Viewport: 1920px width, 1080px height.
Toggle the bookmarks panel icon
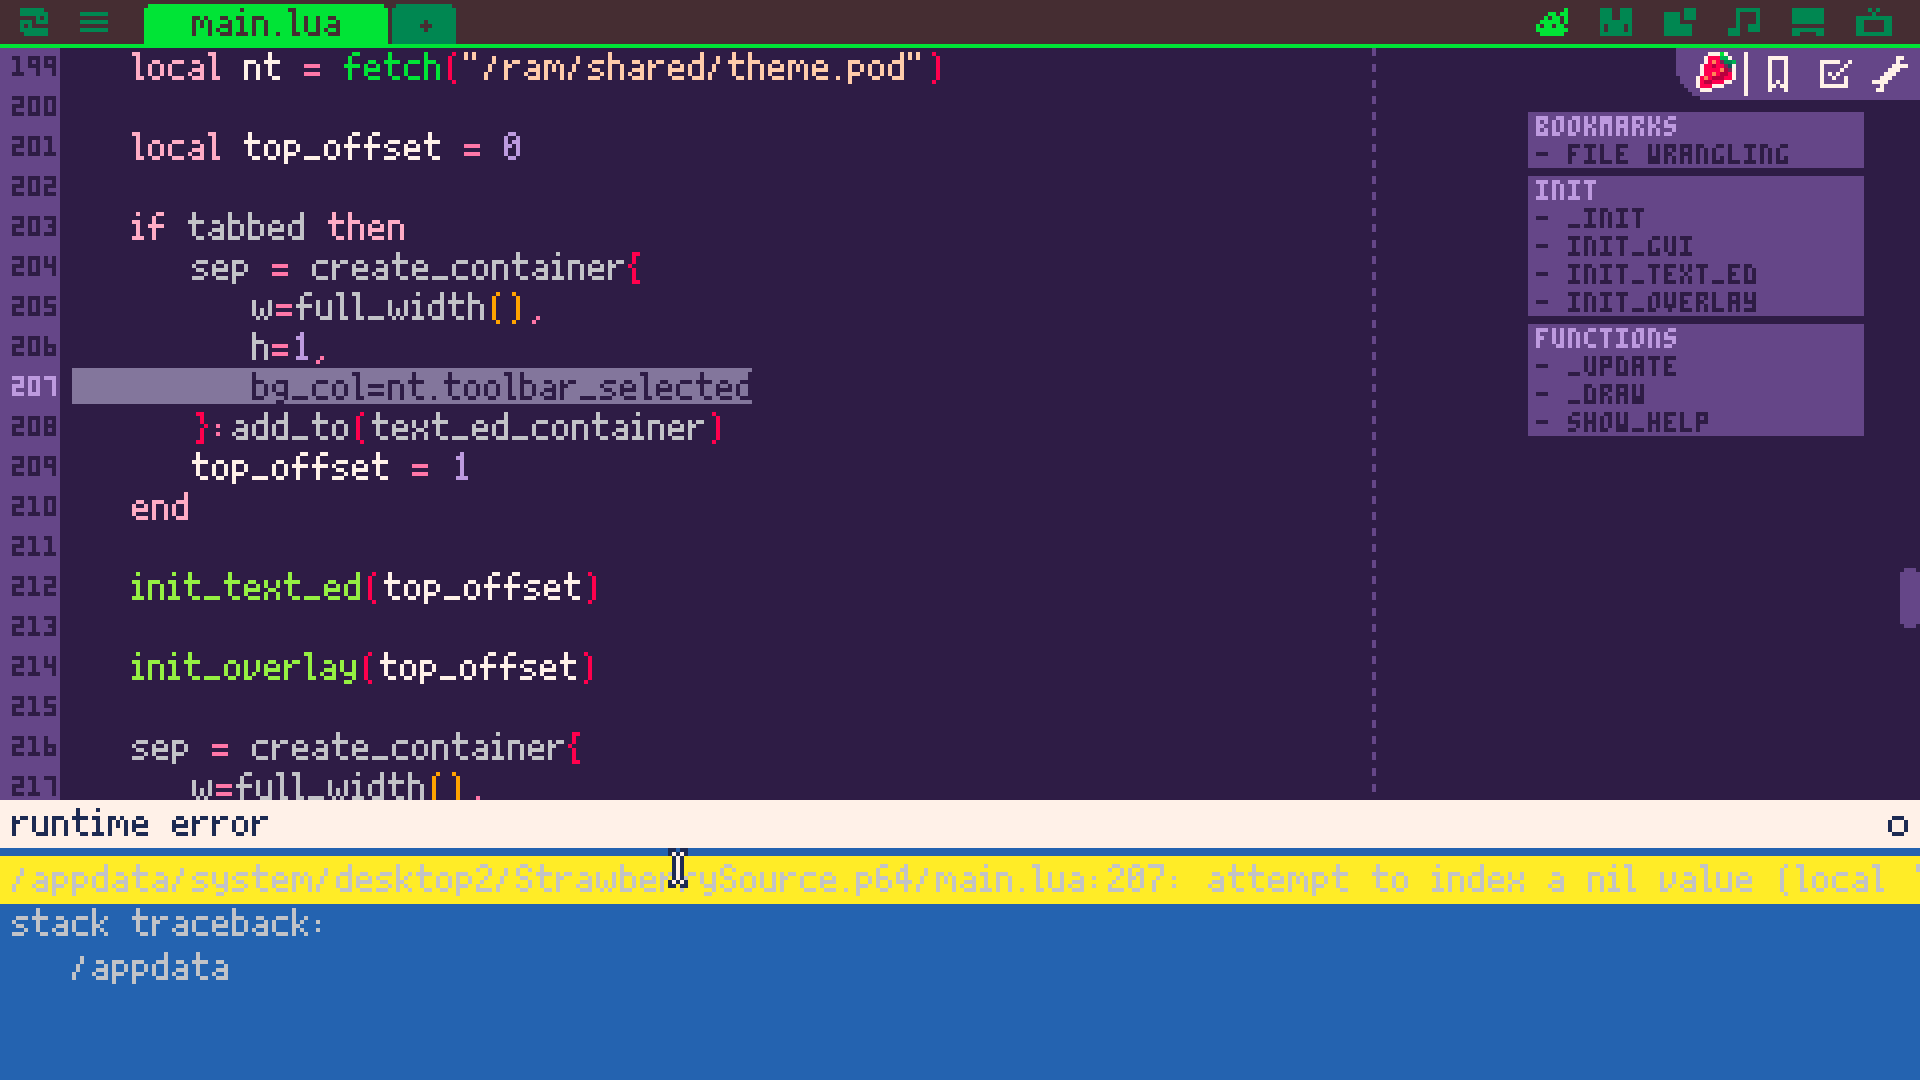tap(1778, 74)
